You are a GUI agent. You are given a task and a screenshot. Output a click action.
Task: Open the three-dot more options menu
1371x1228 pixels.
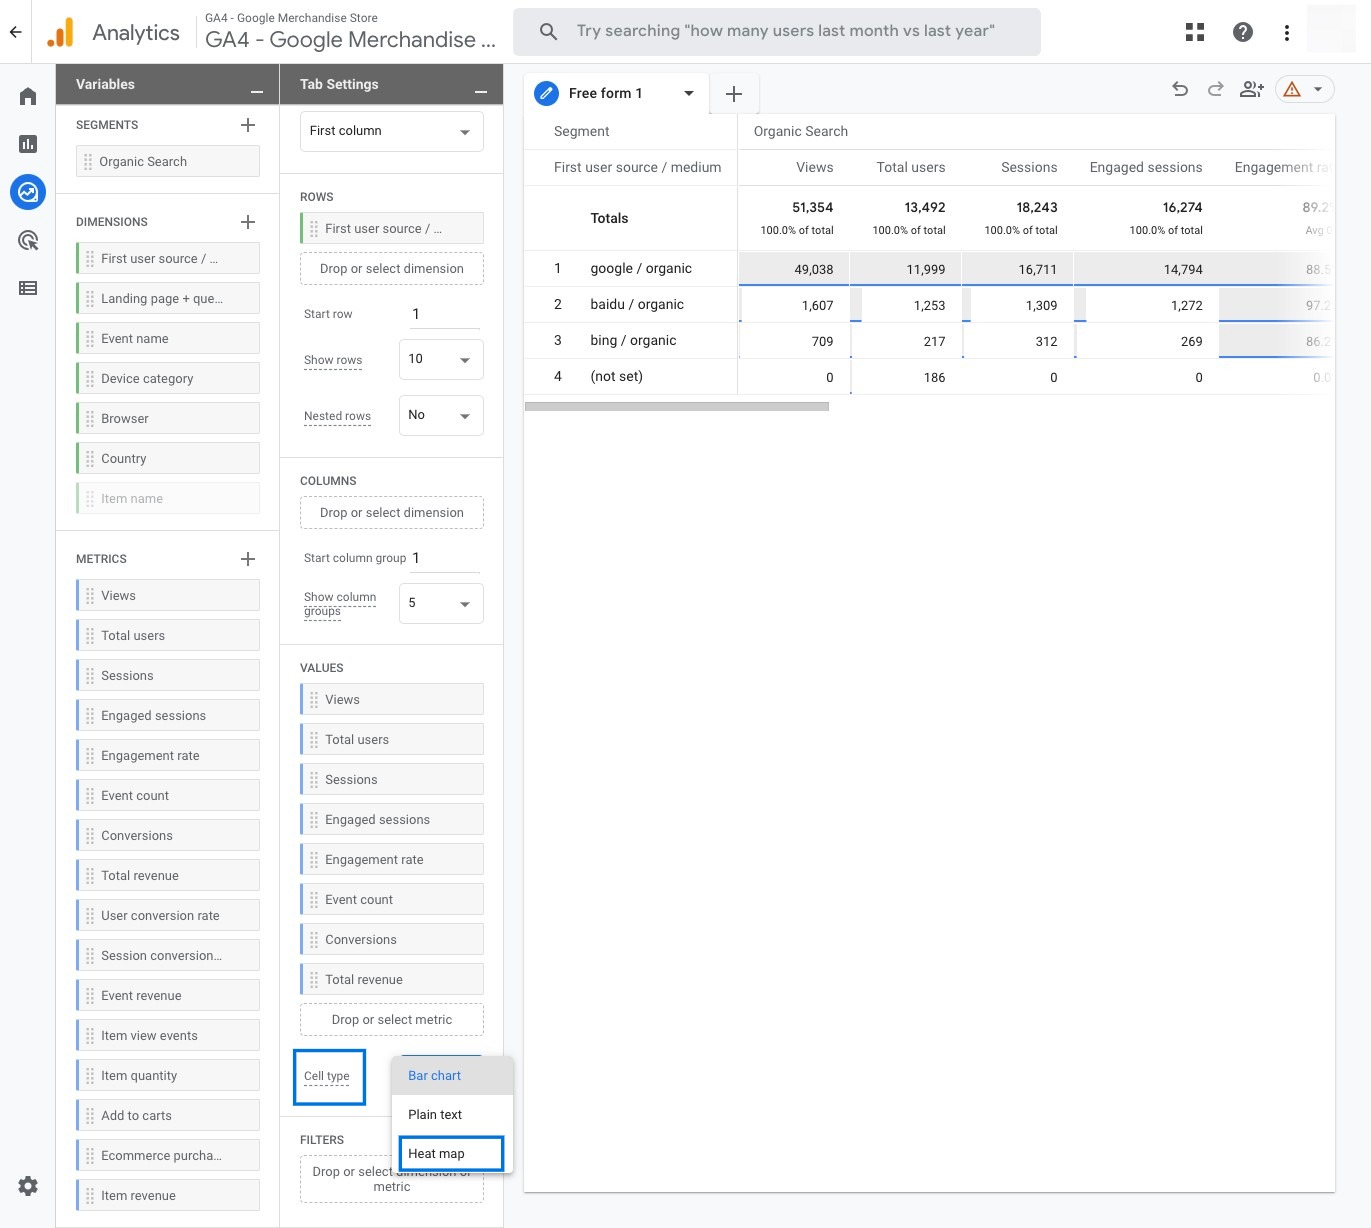click(1287, 33)
